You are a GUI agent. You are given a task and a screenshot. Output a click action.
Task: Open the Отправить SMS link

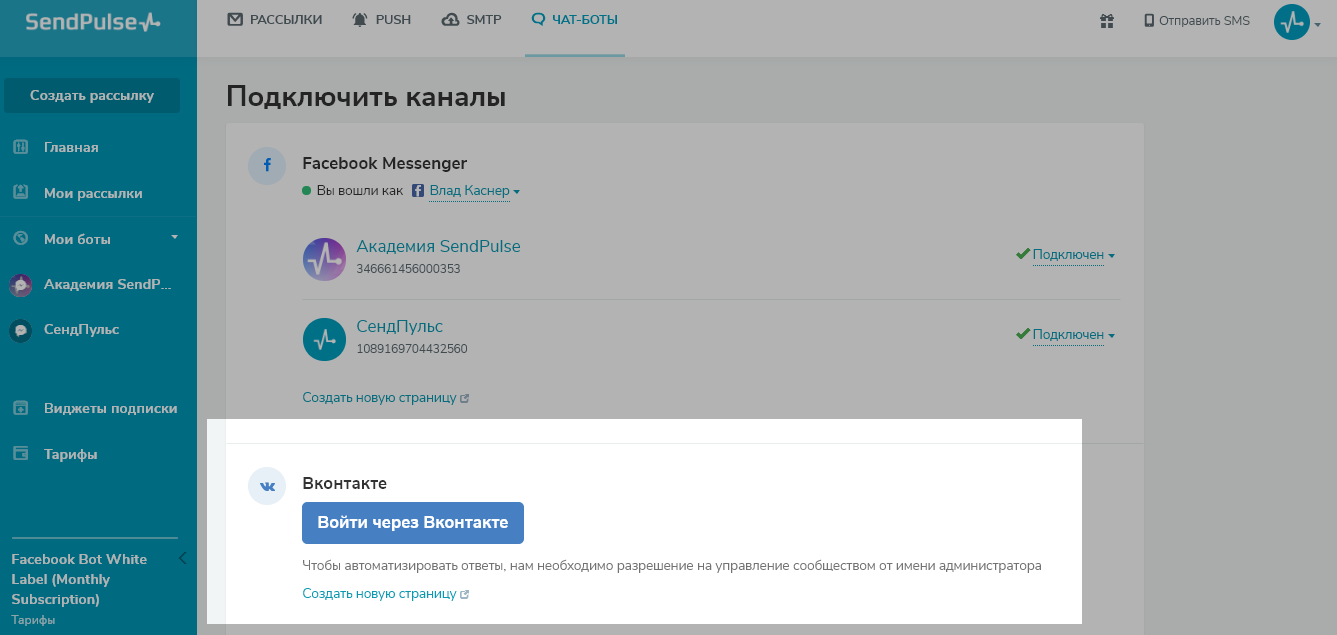pos(1197,20)
